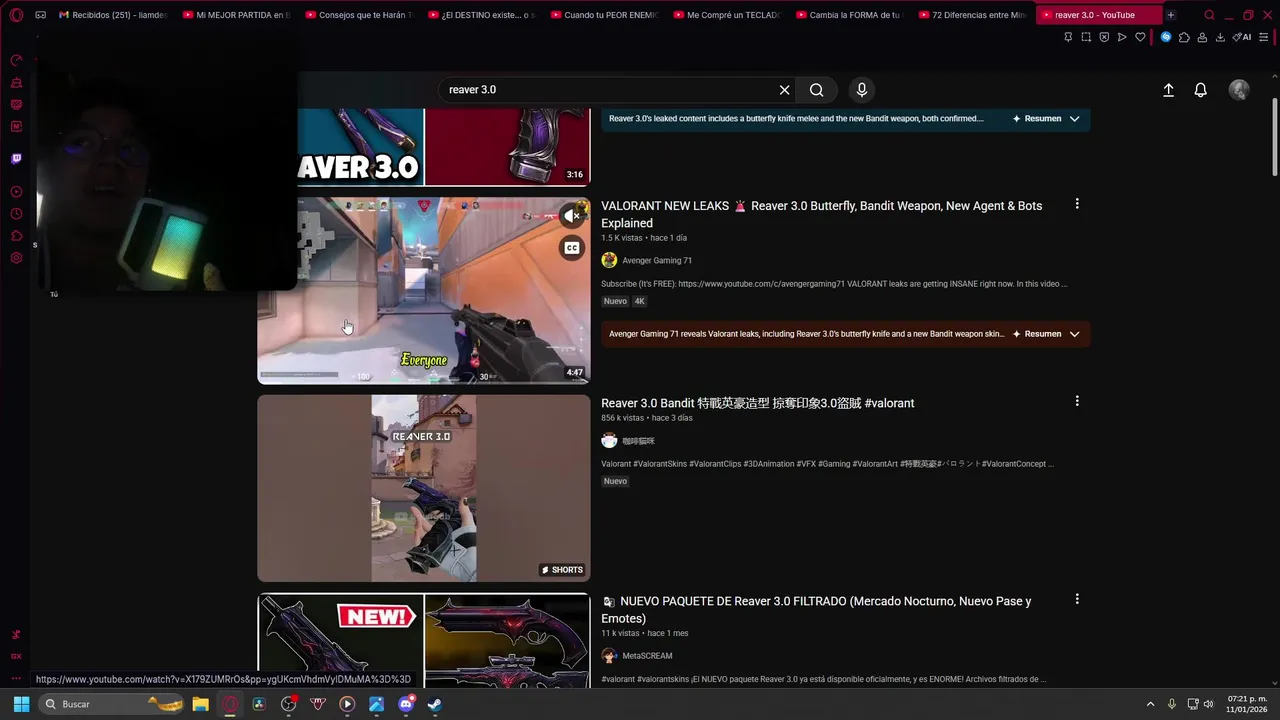Clear the search text with the X
The image size is (1280, 720).
pyautogui.click(x=785, y=90)
